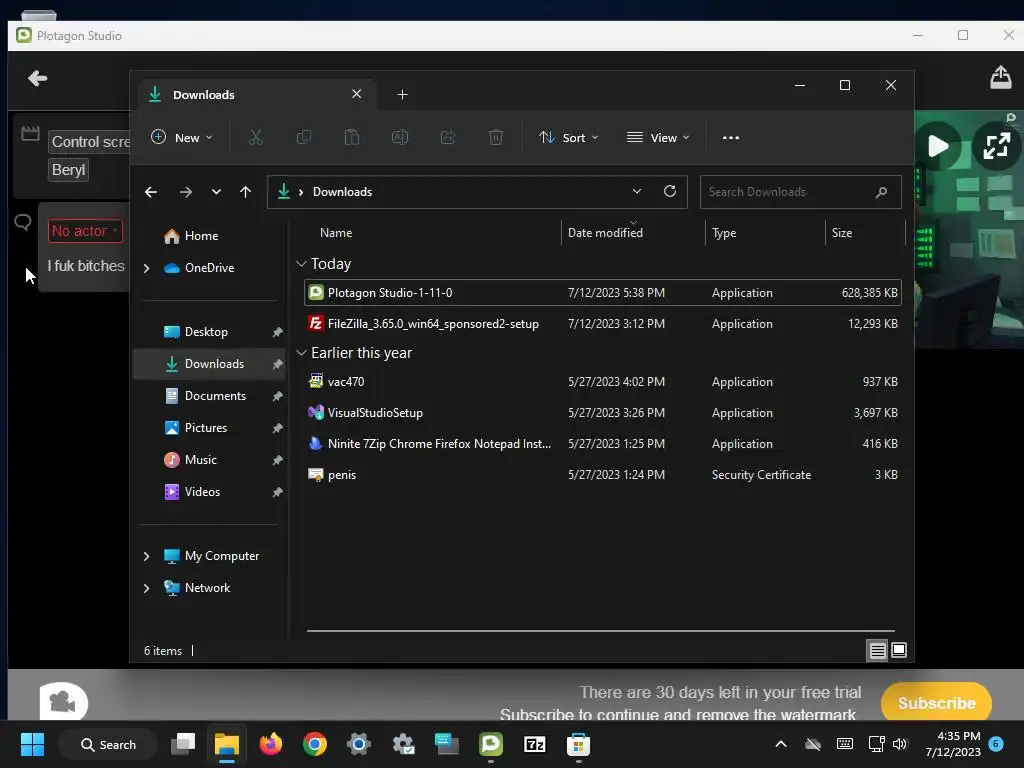1024x768 pixels.
Task: Click the Paste icon in Explorer toolbar
Action: [351, 137]
